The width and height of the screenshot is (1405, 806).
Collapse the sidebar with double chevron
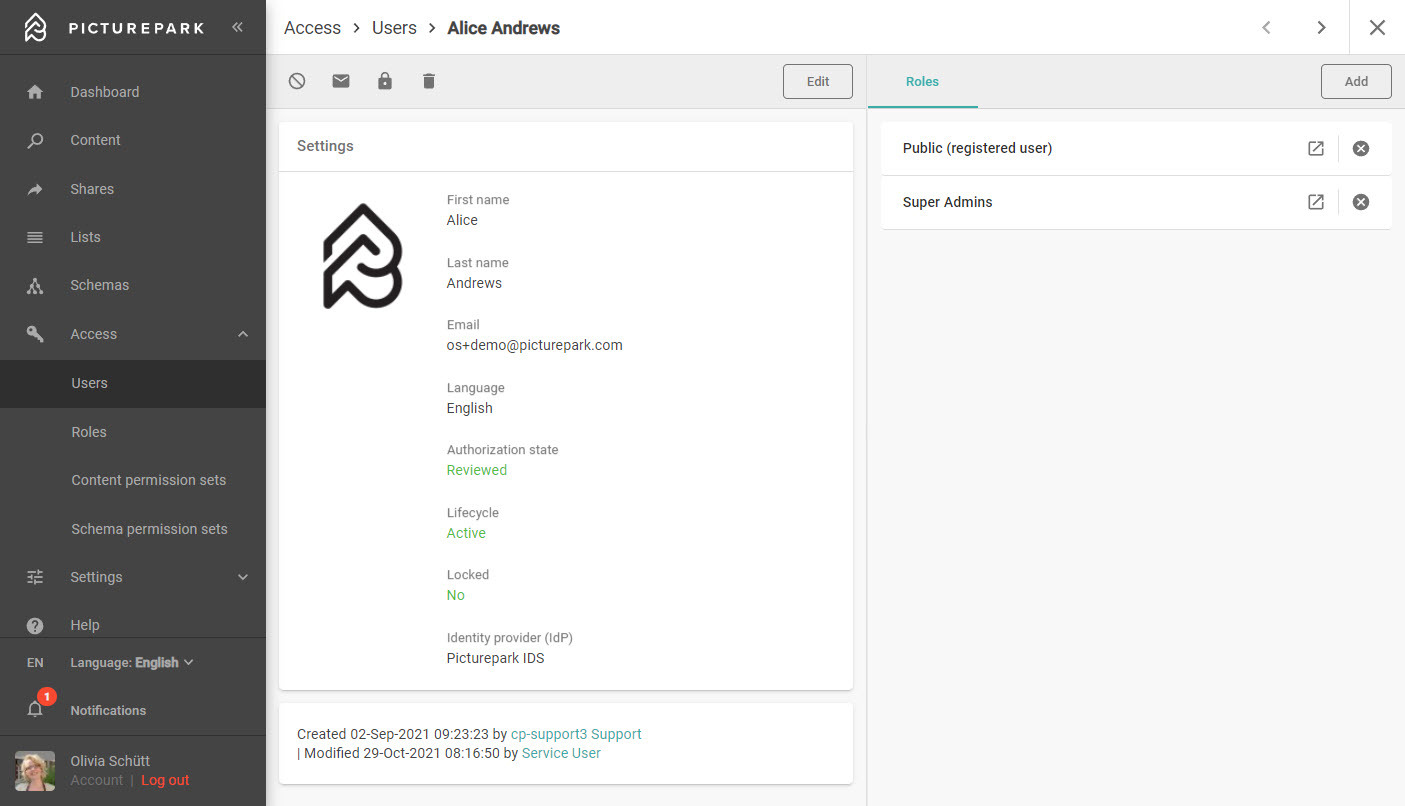click(x=237, y=27)
